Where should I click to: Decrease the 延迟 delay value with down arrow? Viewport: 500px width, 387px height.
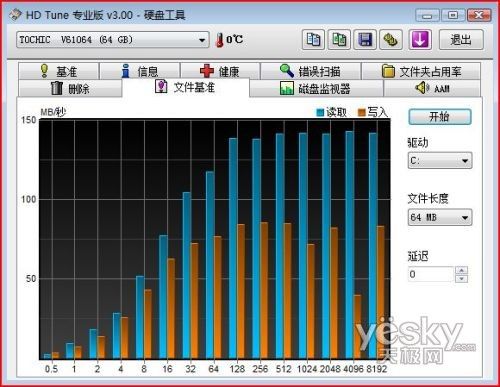click(x=462, y=279)
